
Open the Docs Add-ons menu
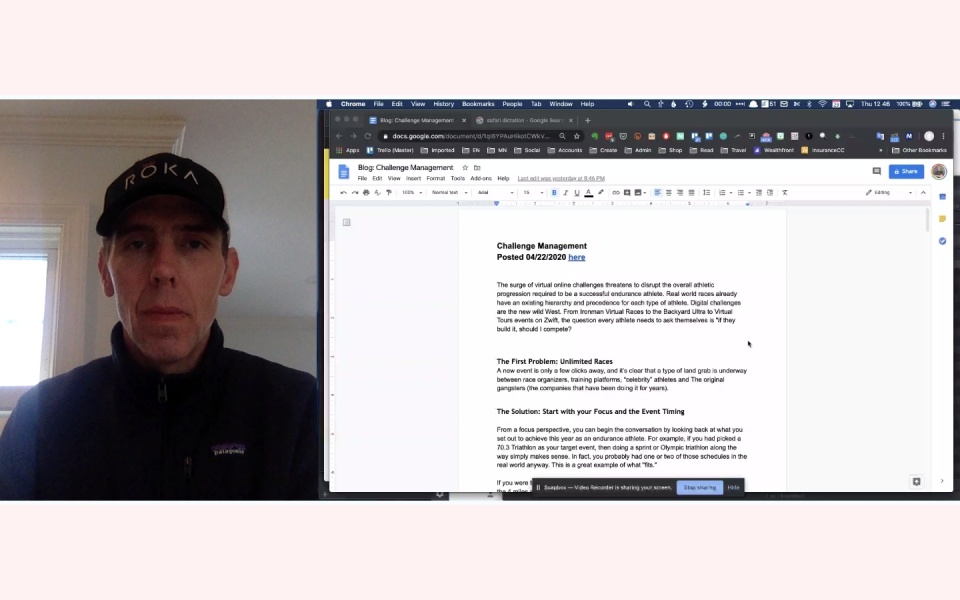[x=481, y=179]
